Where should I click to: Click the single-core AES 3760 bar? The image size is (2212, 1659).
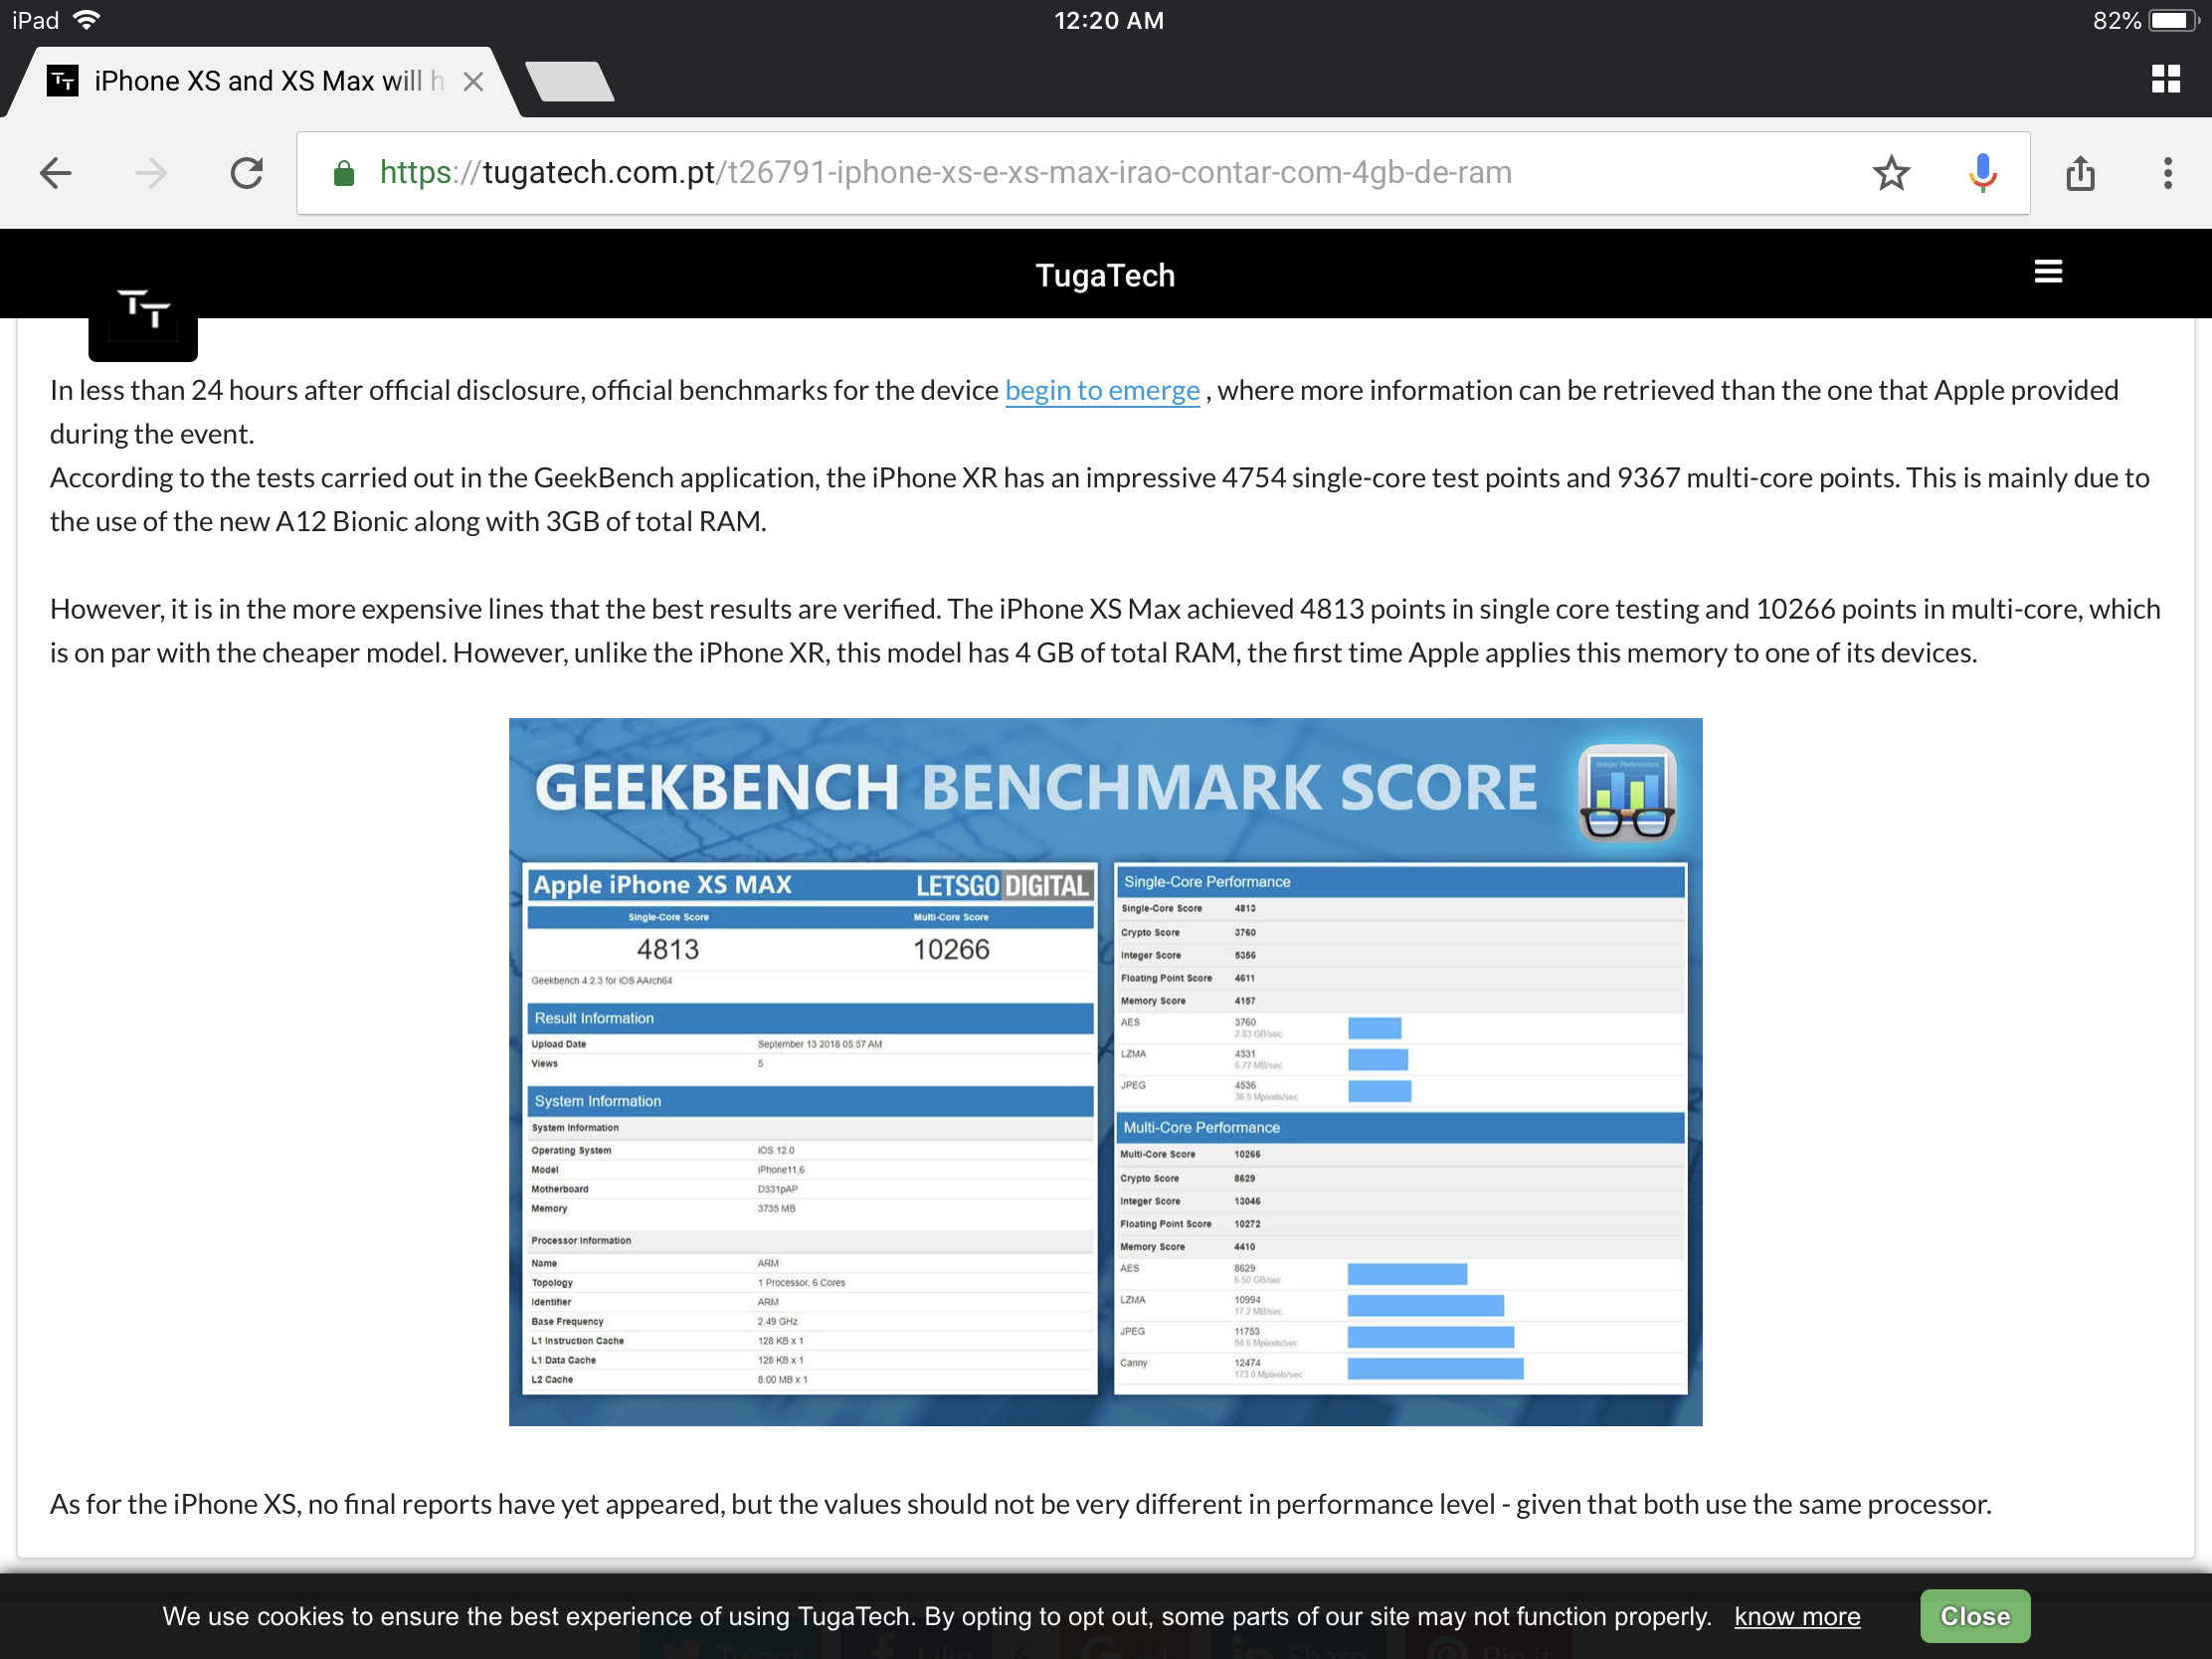[x=1374, y=1028]
